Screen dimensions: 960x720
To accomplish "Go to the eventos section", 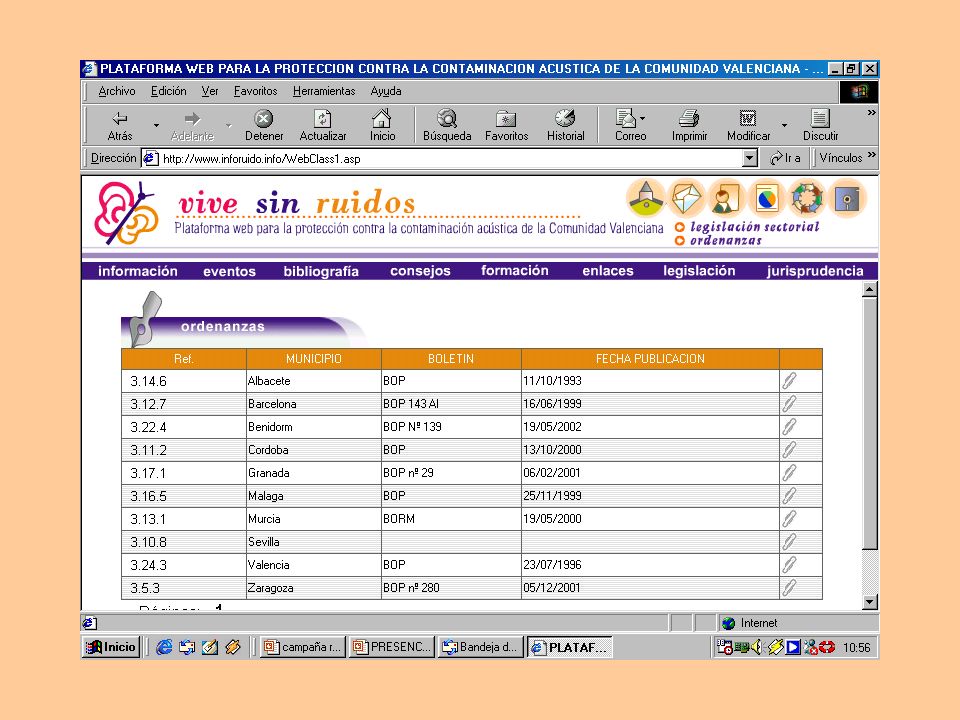I will click(230, 271).
